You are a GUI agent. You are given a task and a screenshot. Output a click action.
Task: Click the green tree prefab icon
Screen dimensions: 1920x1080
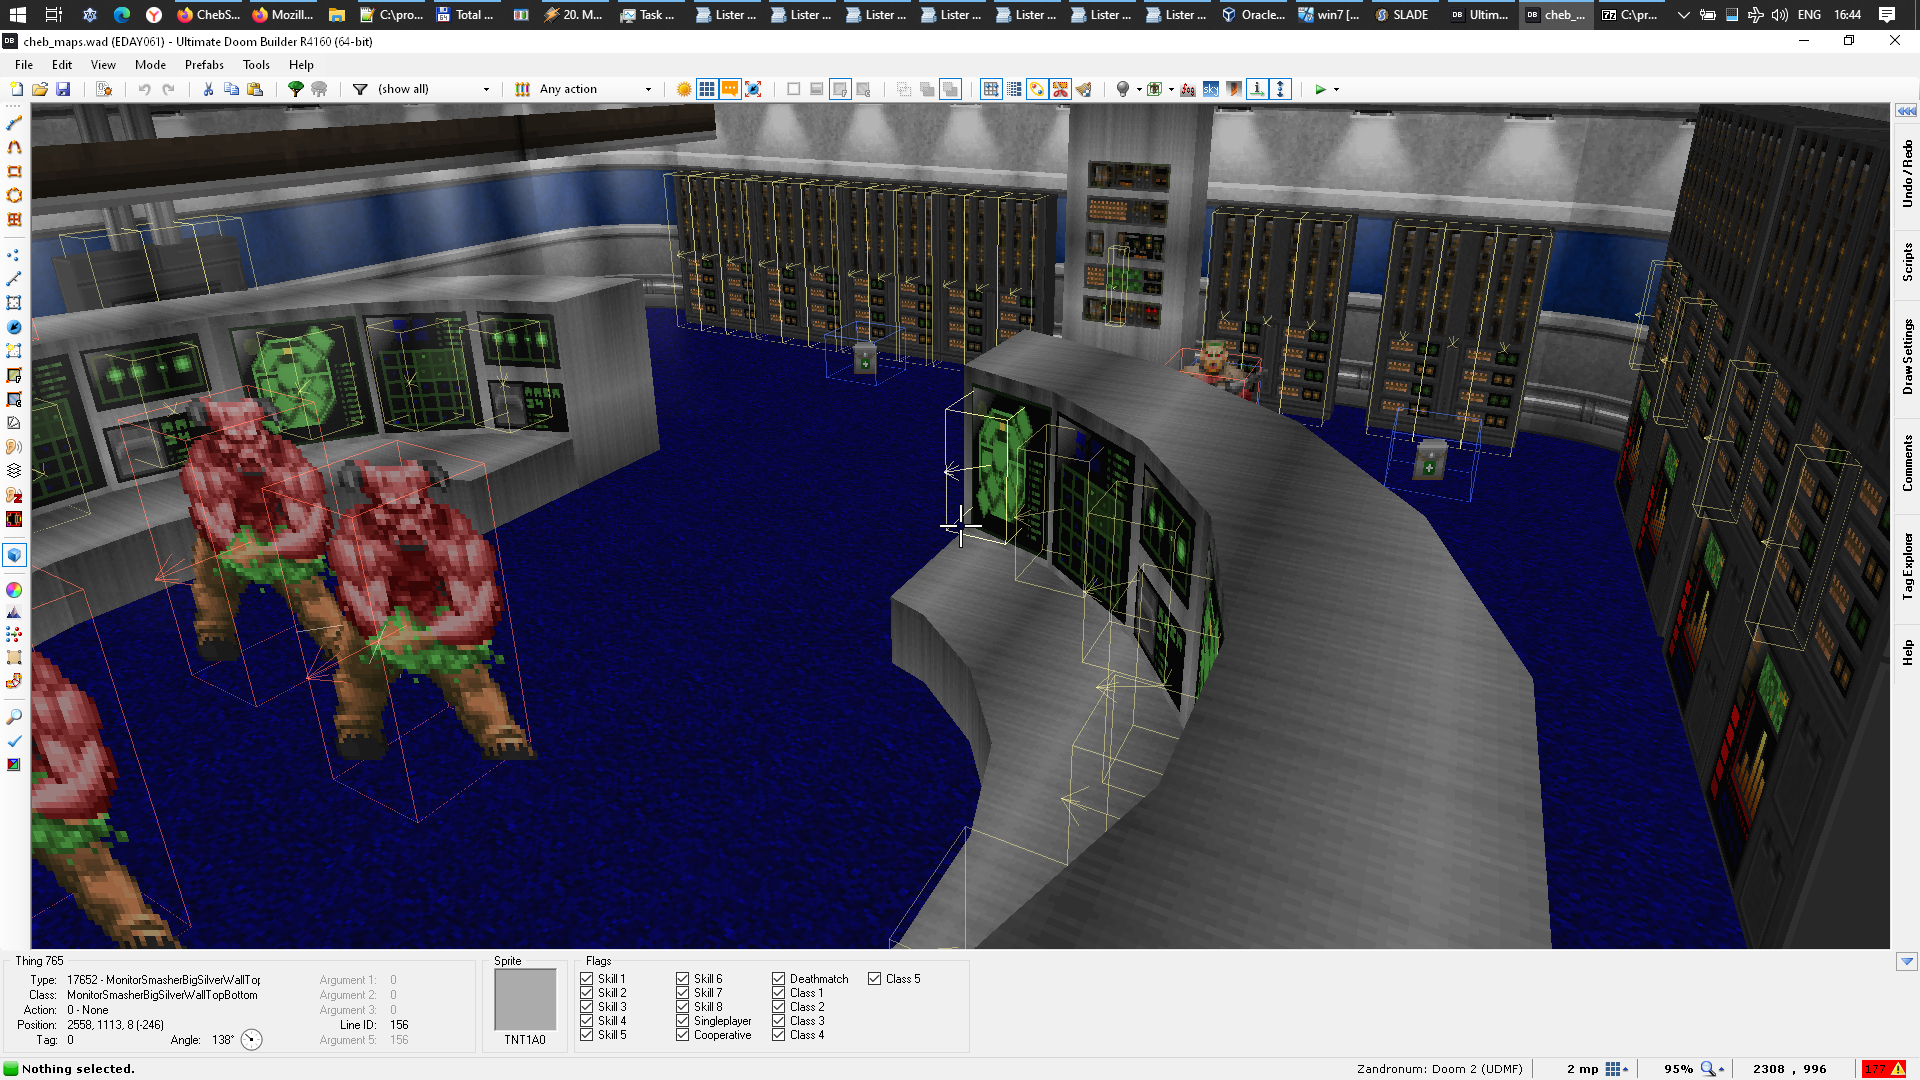coord(296,89)
